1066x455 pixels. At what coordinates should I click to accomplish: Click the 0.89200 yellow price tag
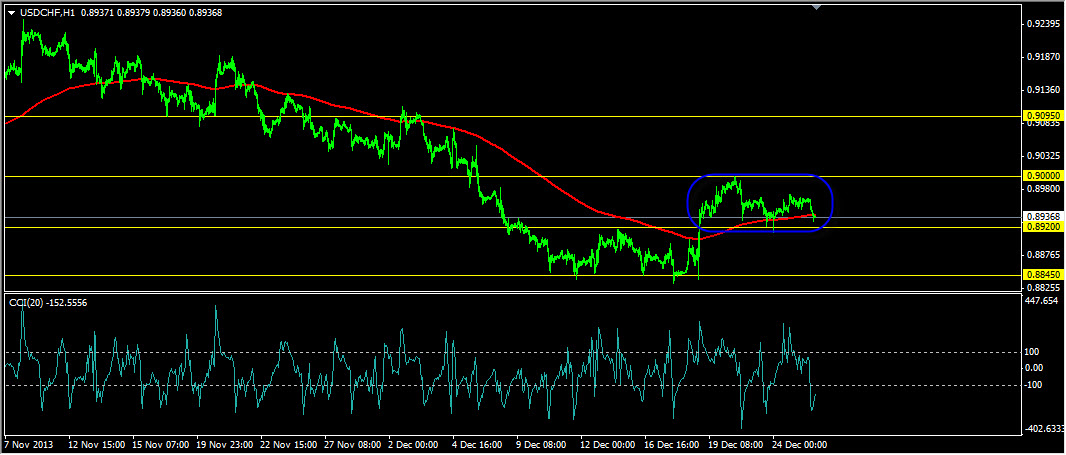pyautogui.click(x=1042, y=226)
